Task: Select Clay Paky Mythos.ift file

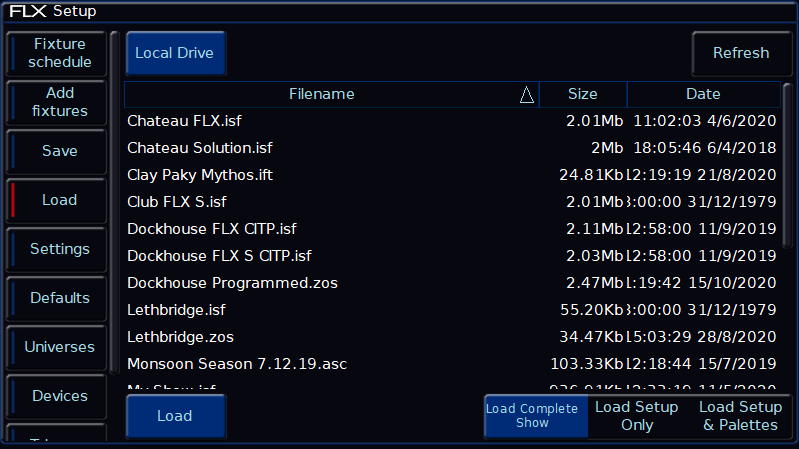Action: [x=451, y=175]
